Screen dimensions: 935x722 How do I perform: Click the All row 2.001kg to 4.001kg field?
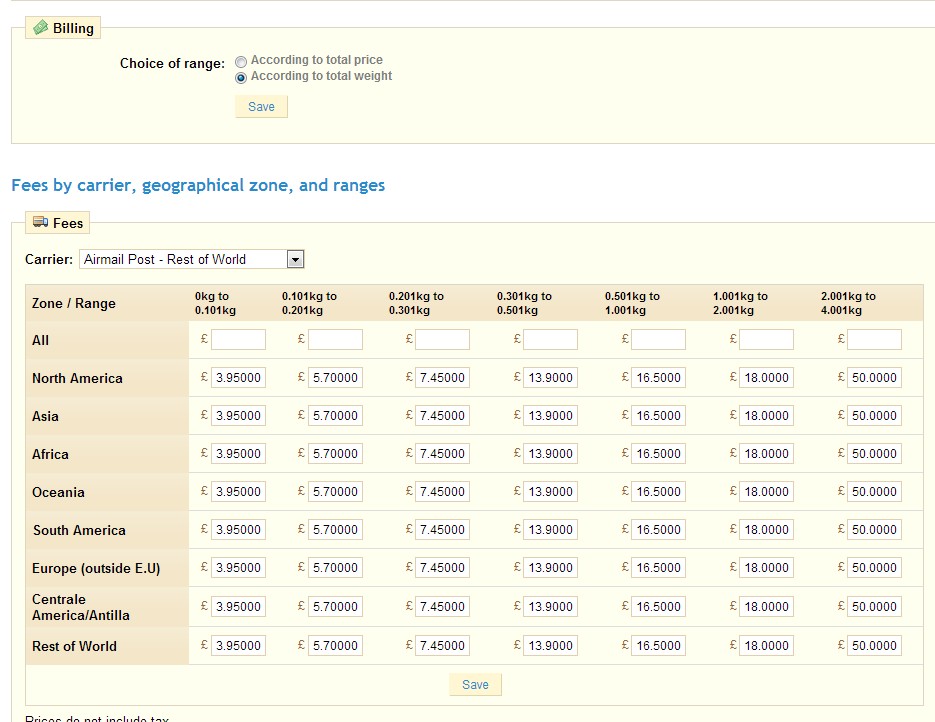click(874, 340)
